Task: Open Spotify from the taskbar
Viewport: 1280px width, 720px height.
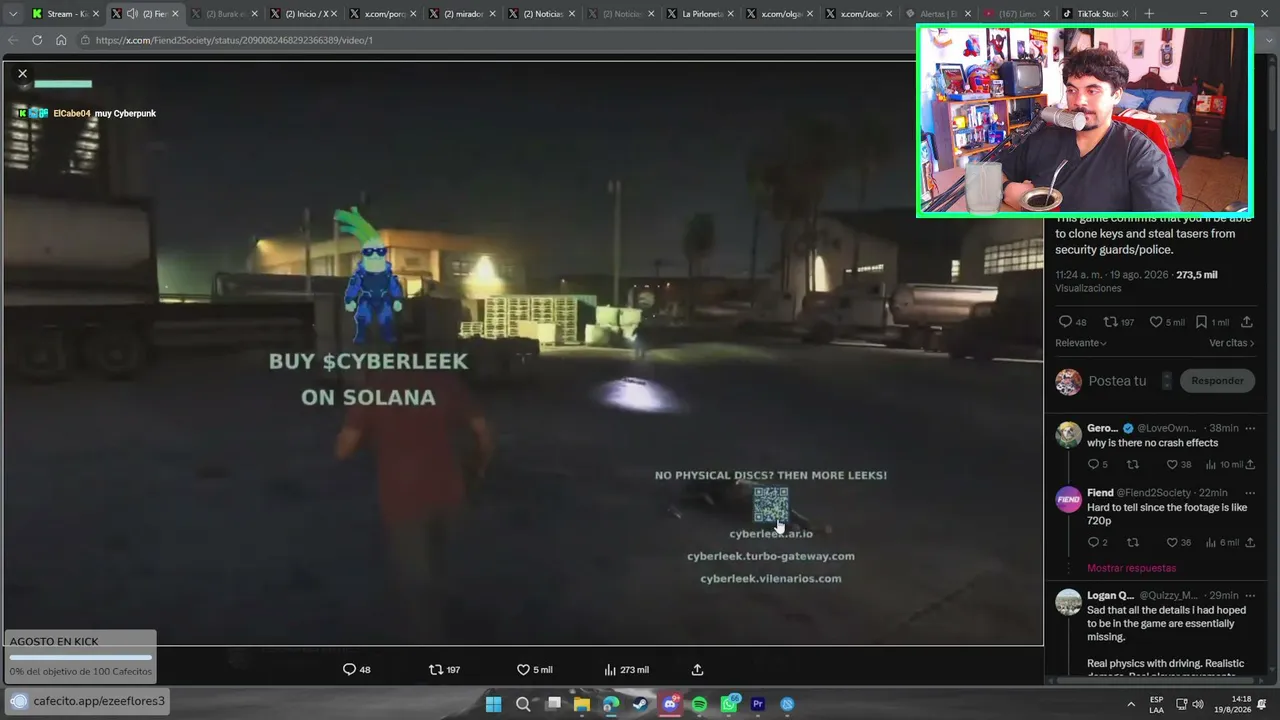Action: [x=699, y=704]
